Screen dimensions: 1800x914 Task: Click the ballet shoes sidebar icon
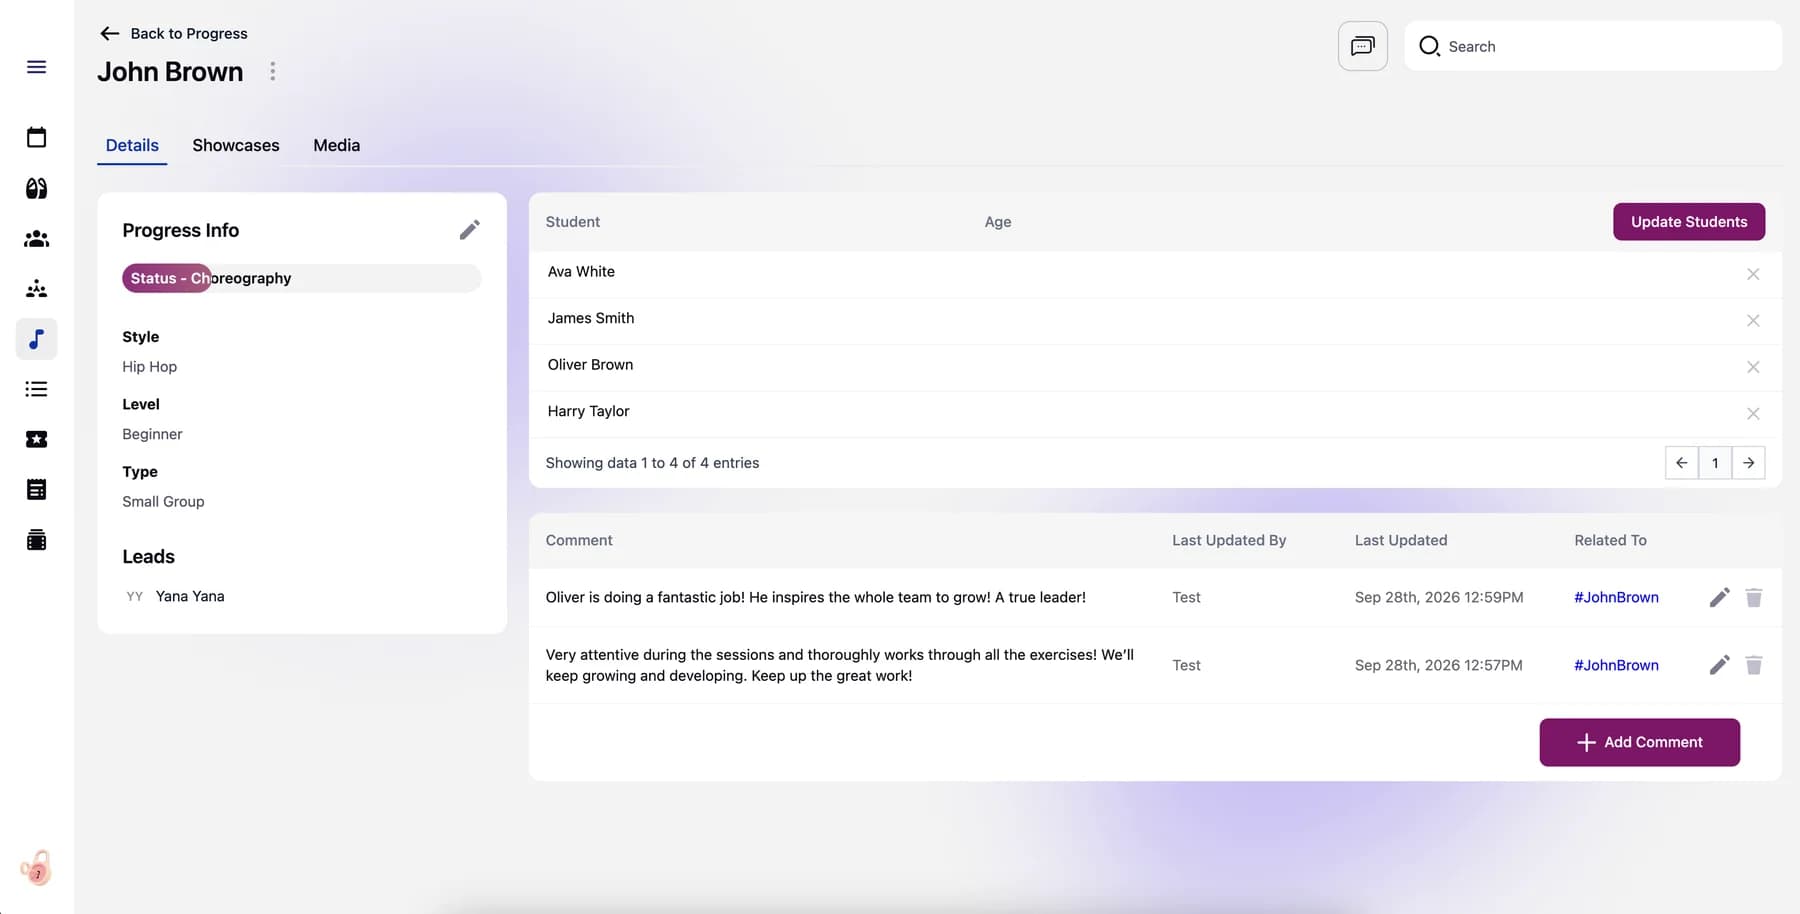click(x=36, y=188)
